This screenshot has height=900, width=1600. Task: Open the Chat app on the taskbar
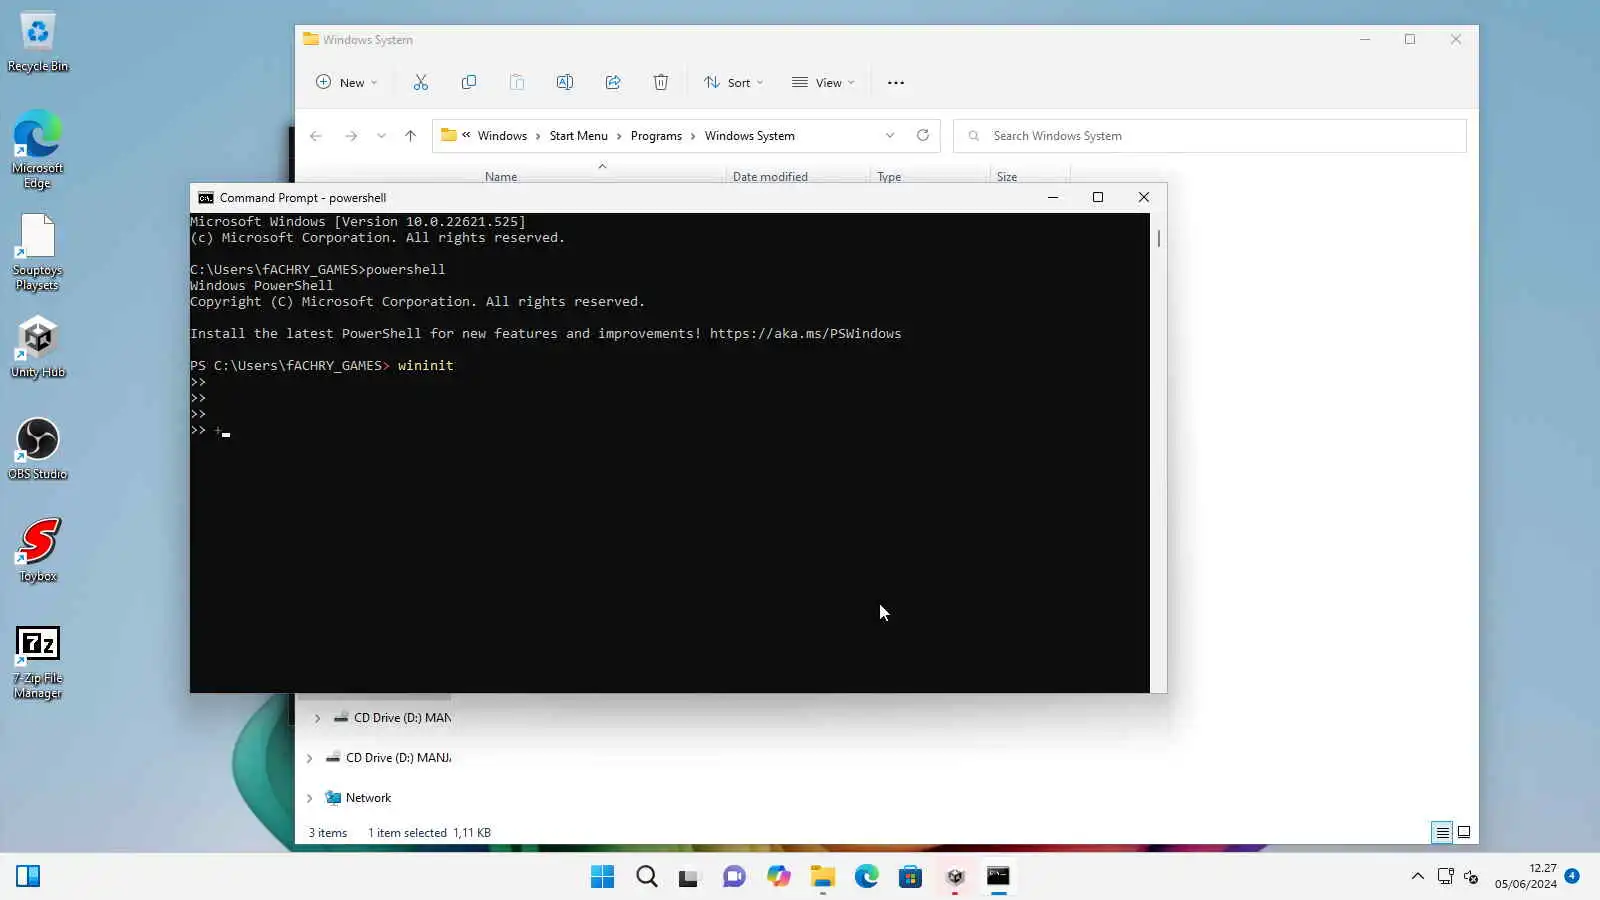[x=734, y=877]
